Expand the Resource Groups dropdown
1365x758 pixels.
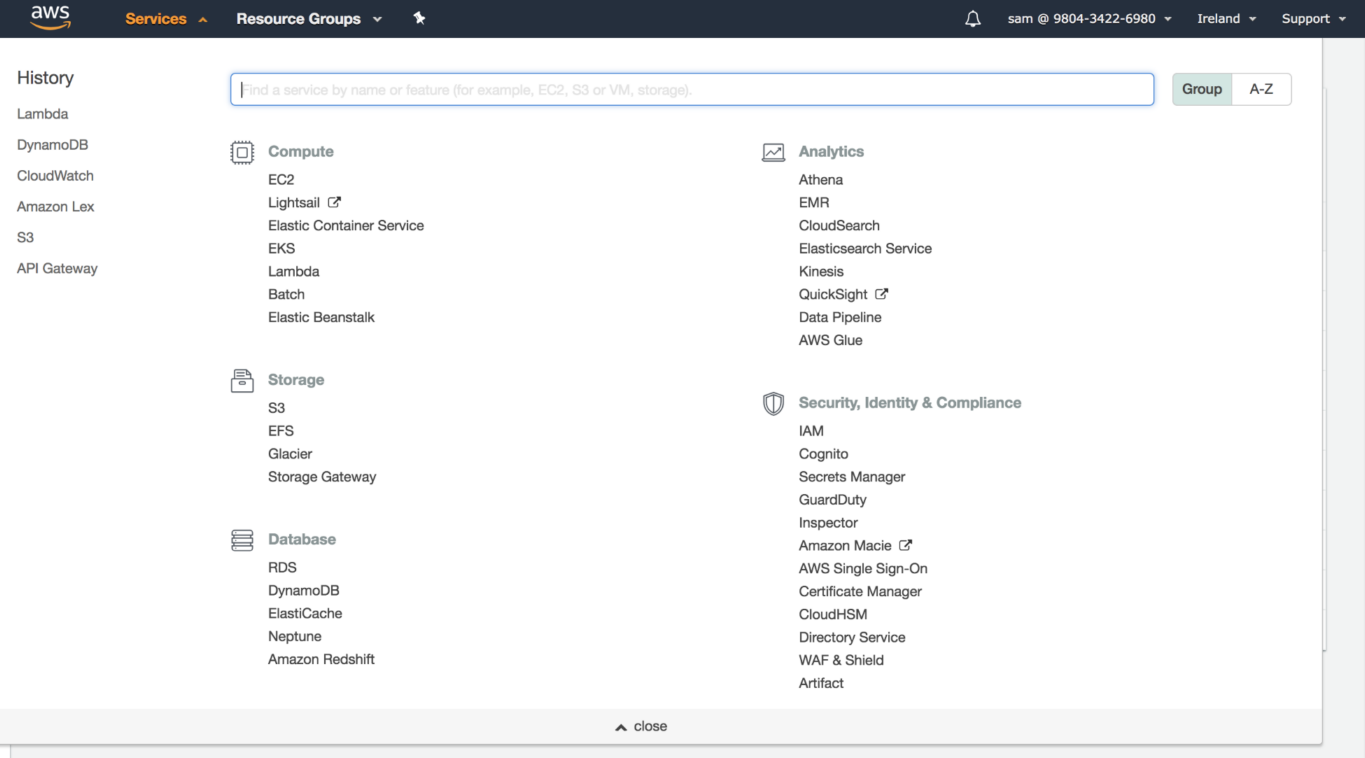pos(309,19)
